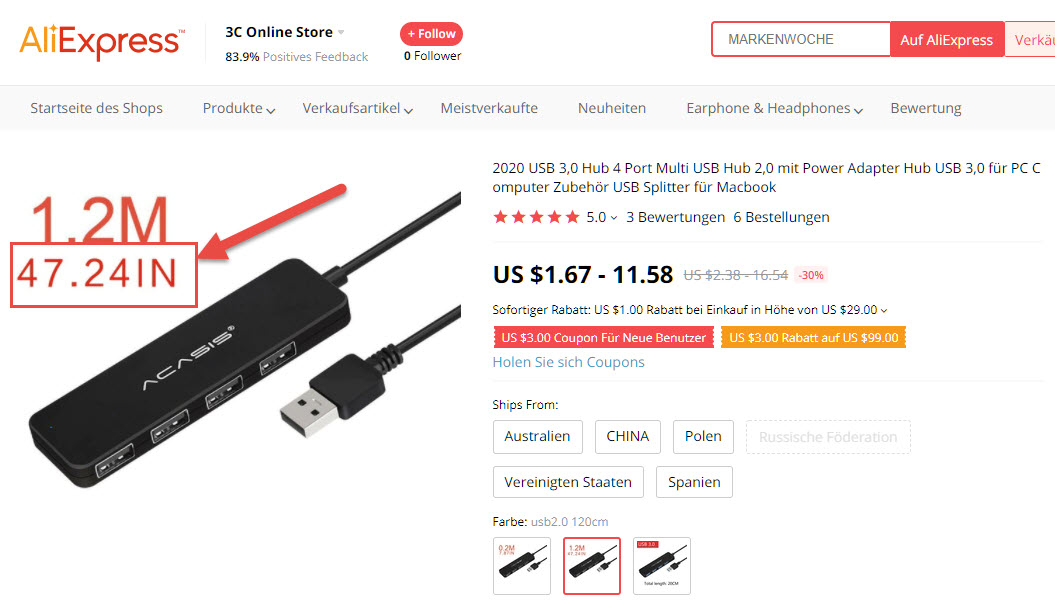The height and width of the screenshot is (604, 1055).
Task: Expand Earphone & Headphones menu
Action: tap(774, 108)
